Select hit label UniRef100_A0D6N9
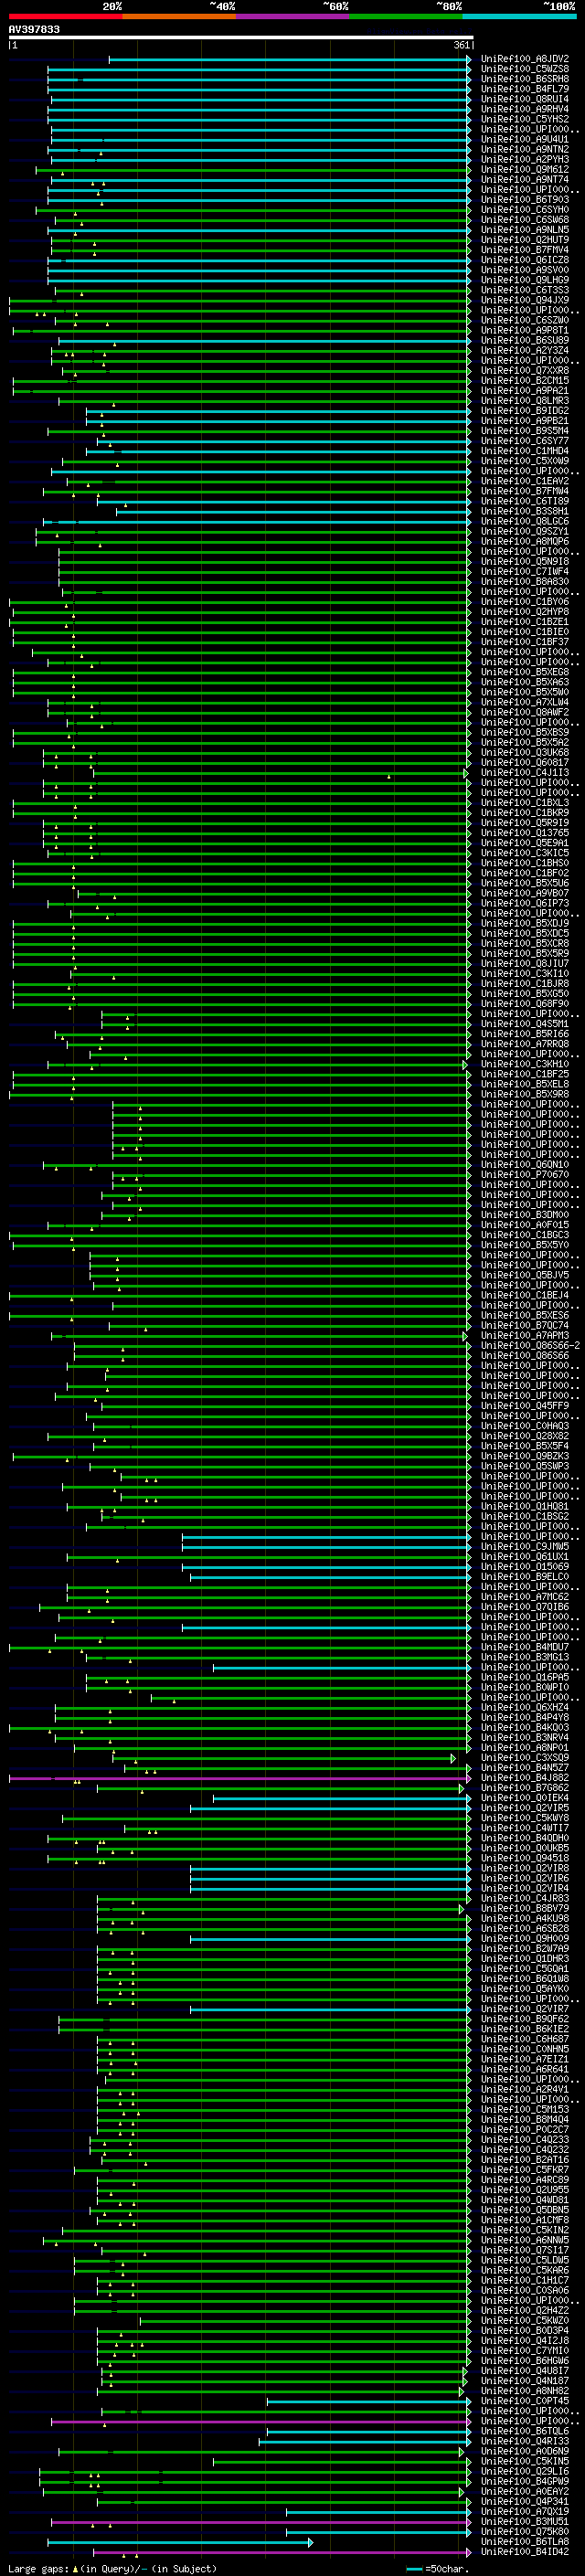The image size is (585, 2576). click(x=525, y=2451)
